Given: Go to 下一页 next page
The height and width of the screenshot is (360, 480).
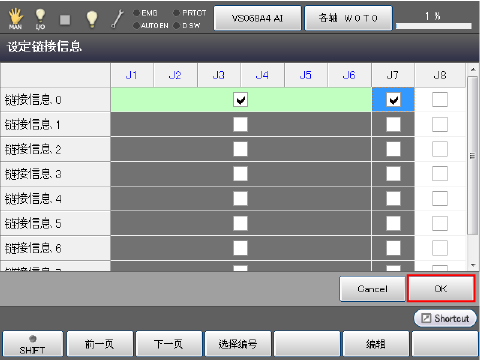Looking at the screenshot, I should tap(169, 344).
